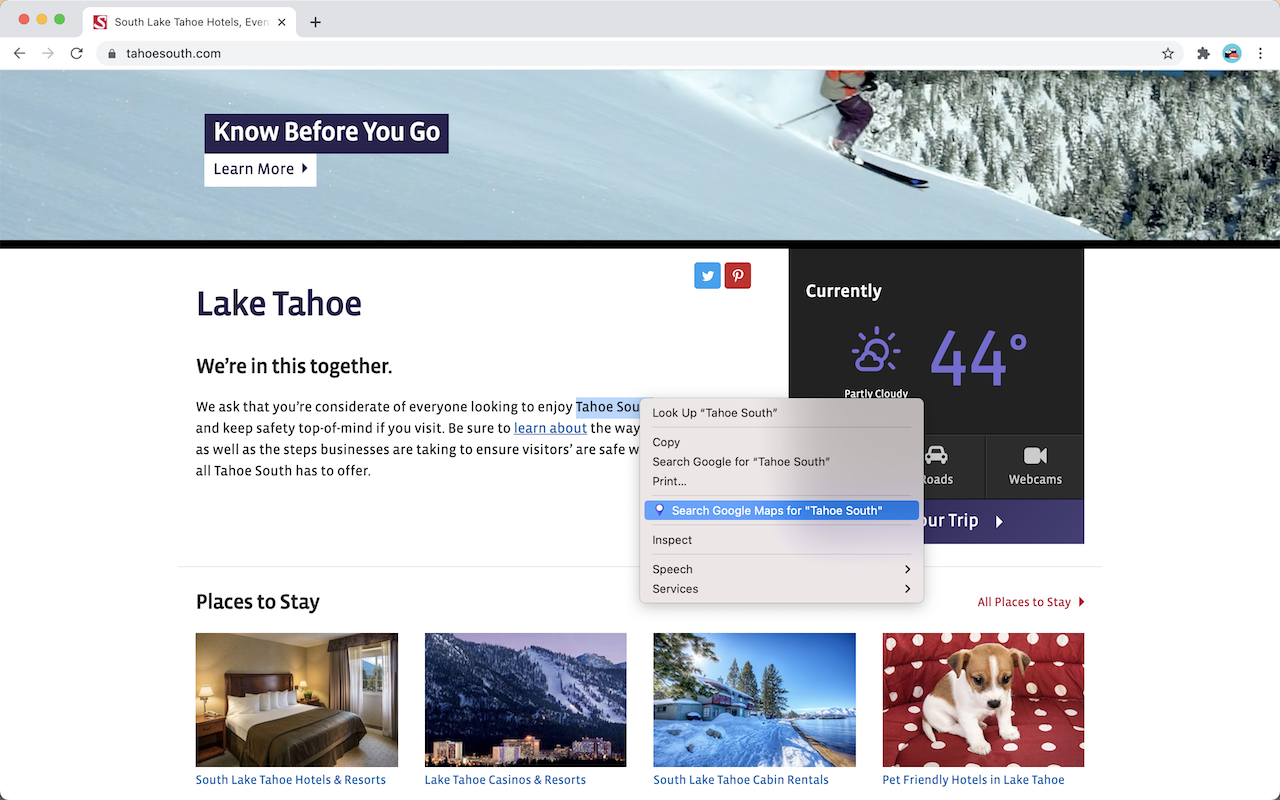Click the hotel bedroom thumbnail
This screenshot has width=1280, height=800.
coord(297,700)
